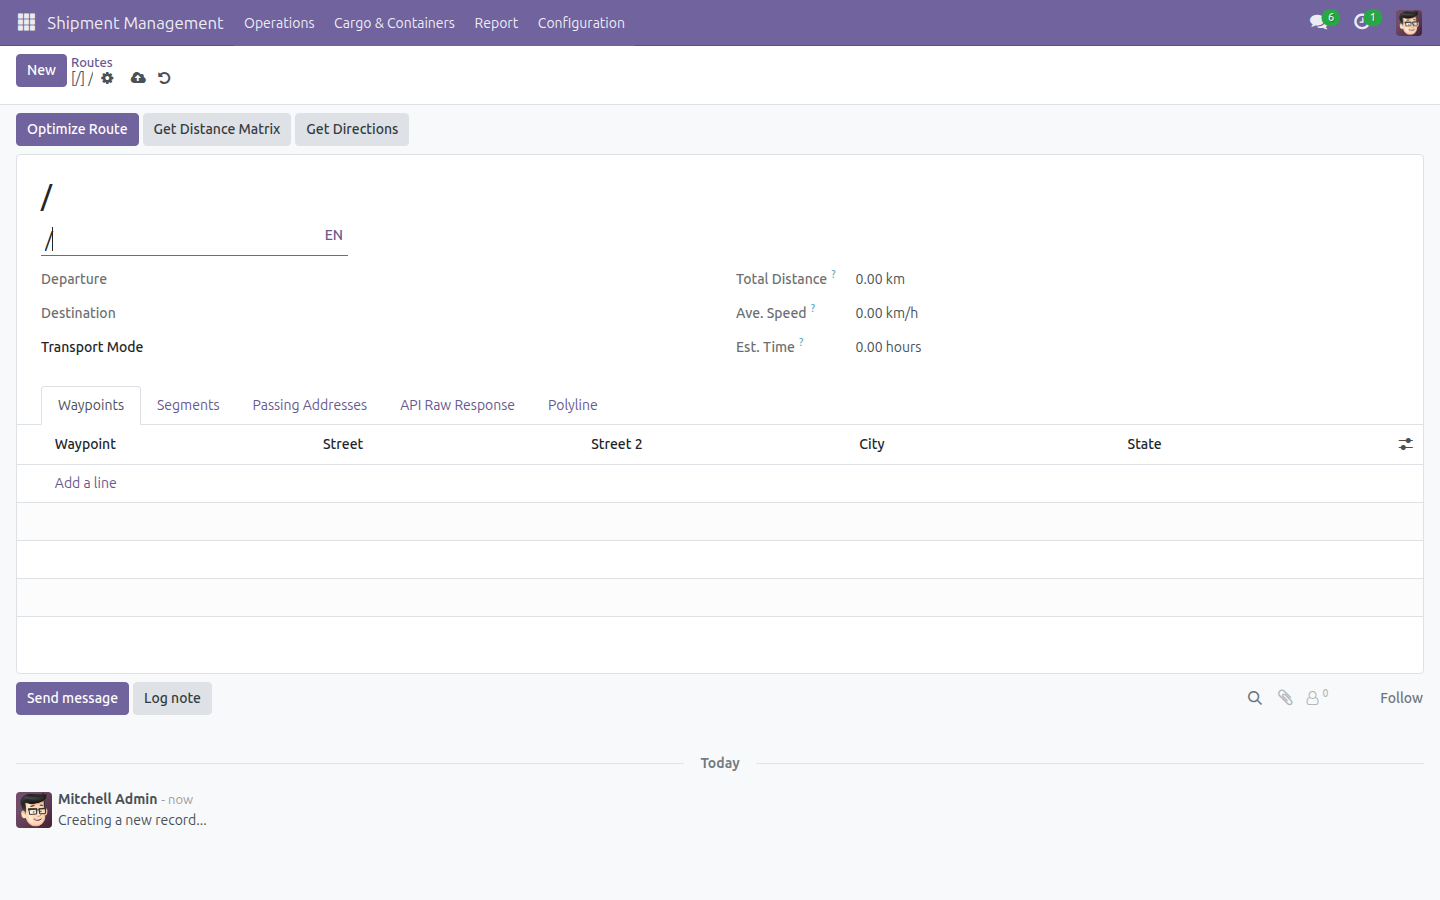Image resolution: width=1440 pixels, height=900 pixels.
Task: Show Ave. Speed help tooltip mark
Action: click(x=813, y=307)
